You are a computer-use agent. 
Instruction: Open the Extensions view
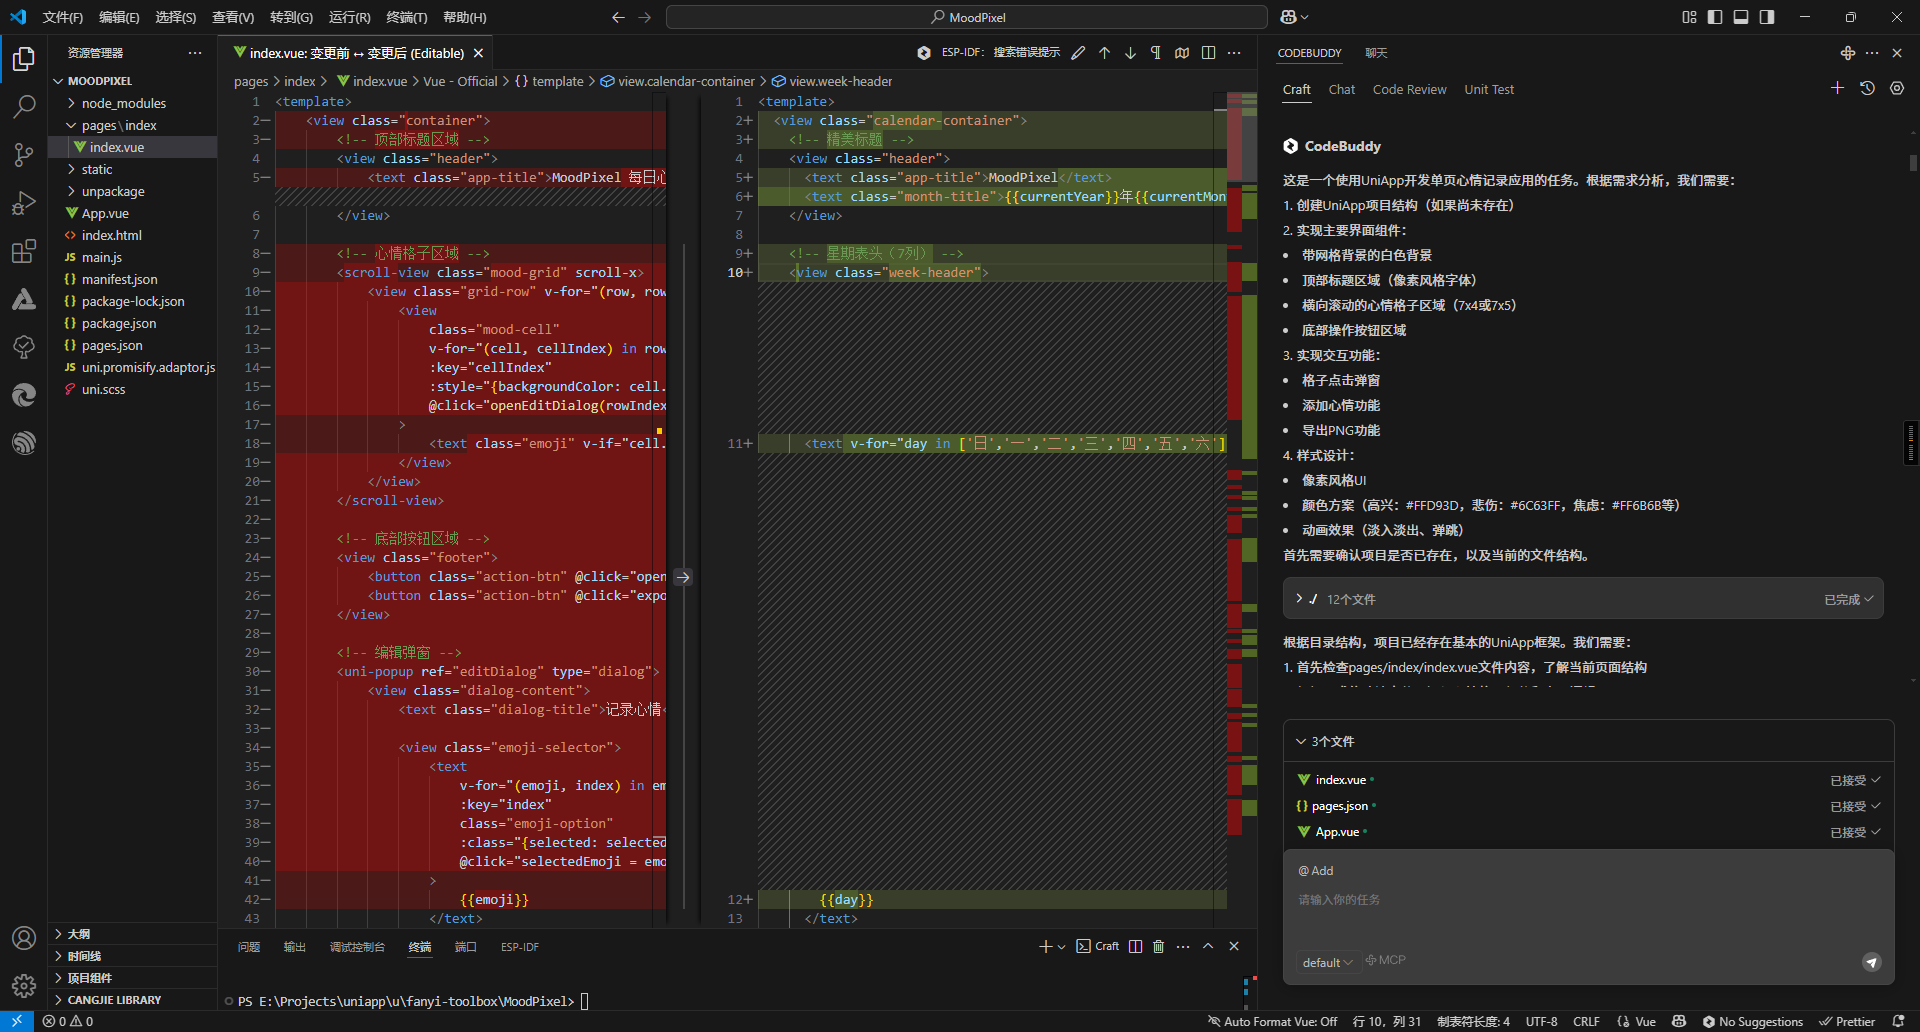click(x=24, y=251)
